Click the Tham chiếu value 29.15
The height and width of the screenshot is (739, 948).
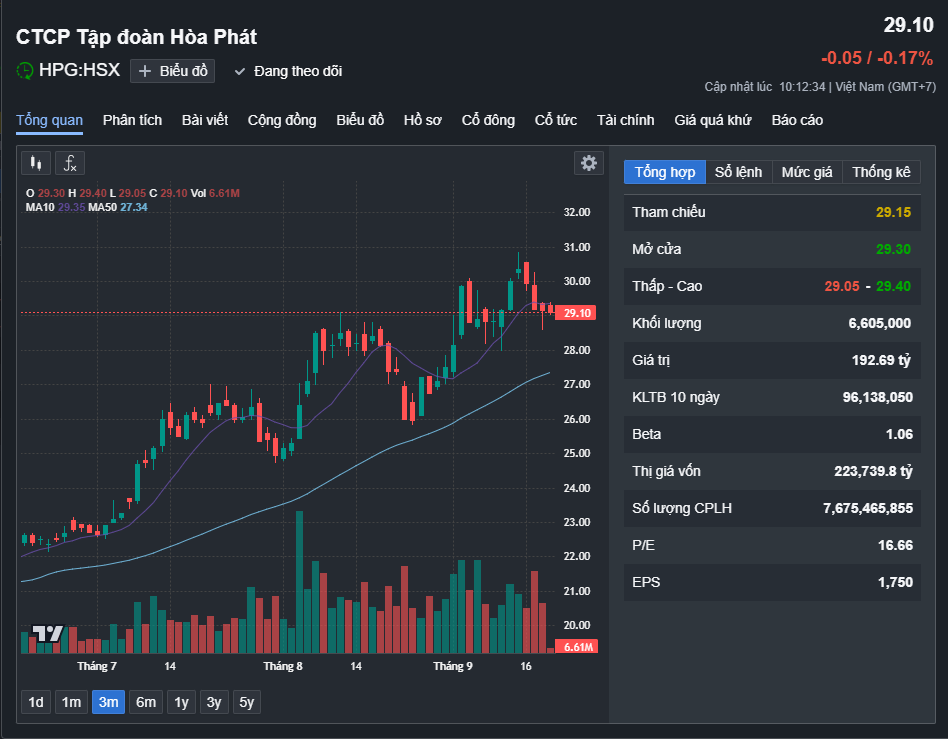click(x=894, y=212)
